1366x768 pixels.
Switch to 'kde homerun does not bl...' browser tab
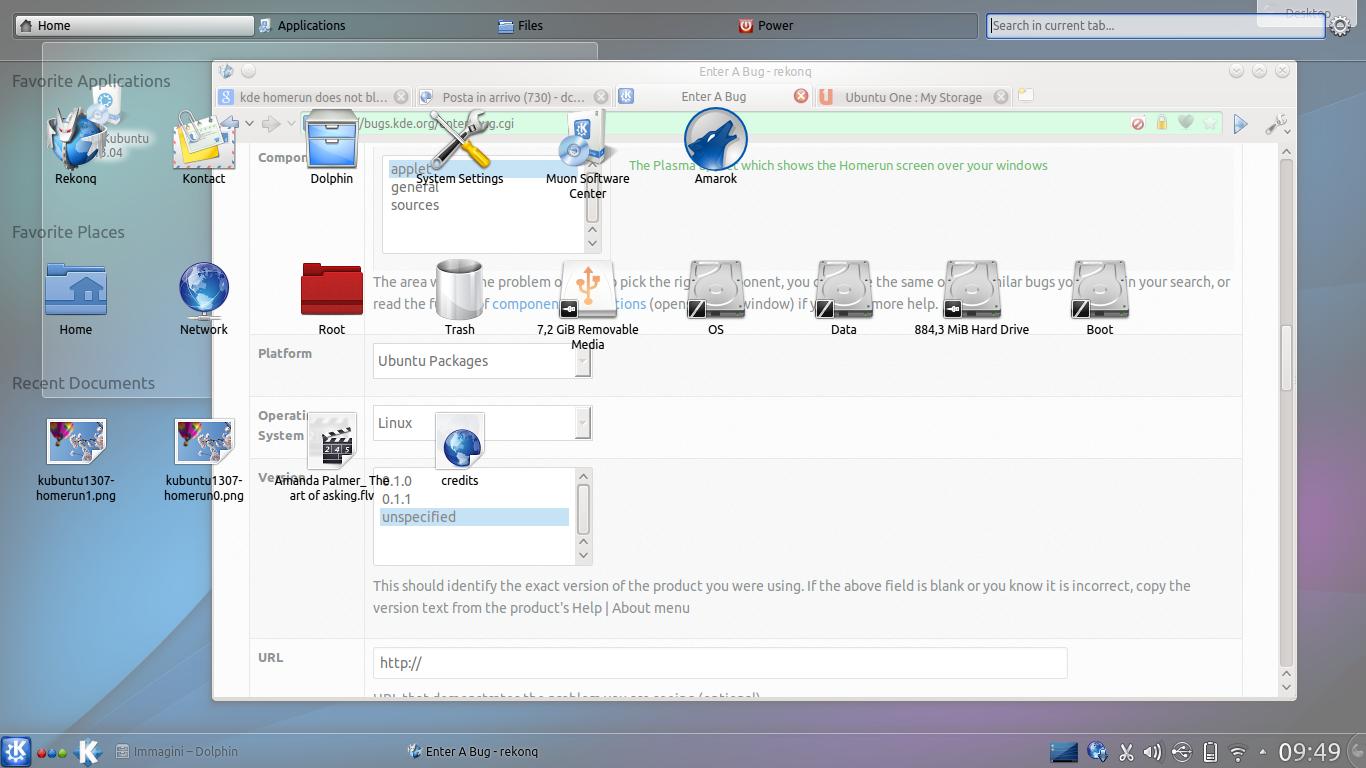(x=314, y=97)
